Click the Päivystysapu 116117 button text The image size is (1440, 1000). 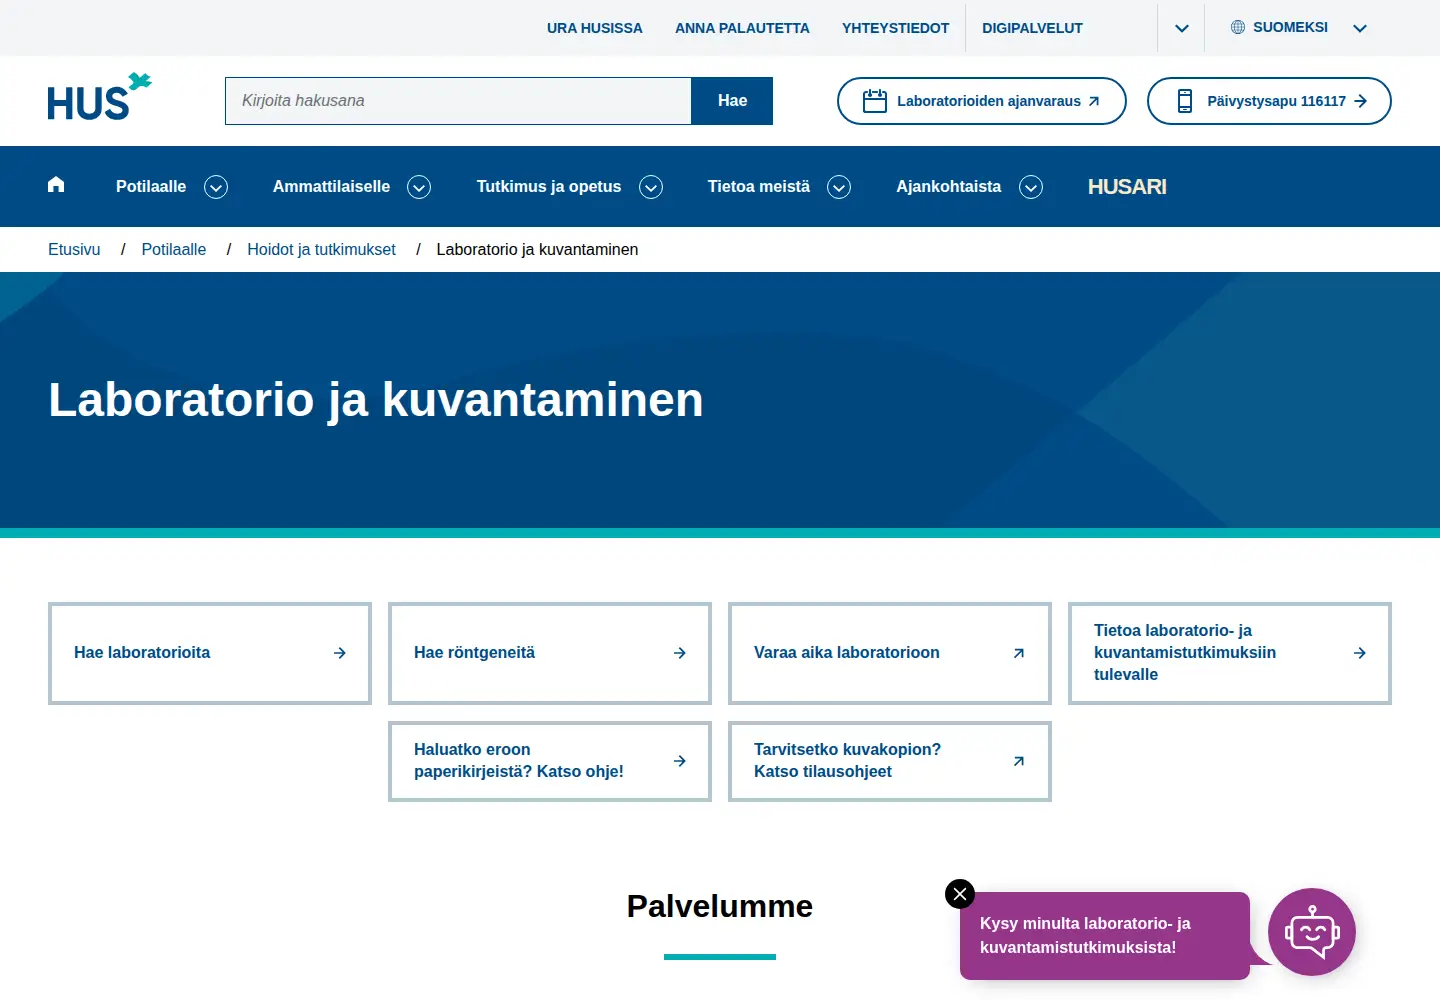[x=1276, y=101]
